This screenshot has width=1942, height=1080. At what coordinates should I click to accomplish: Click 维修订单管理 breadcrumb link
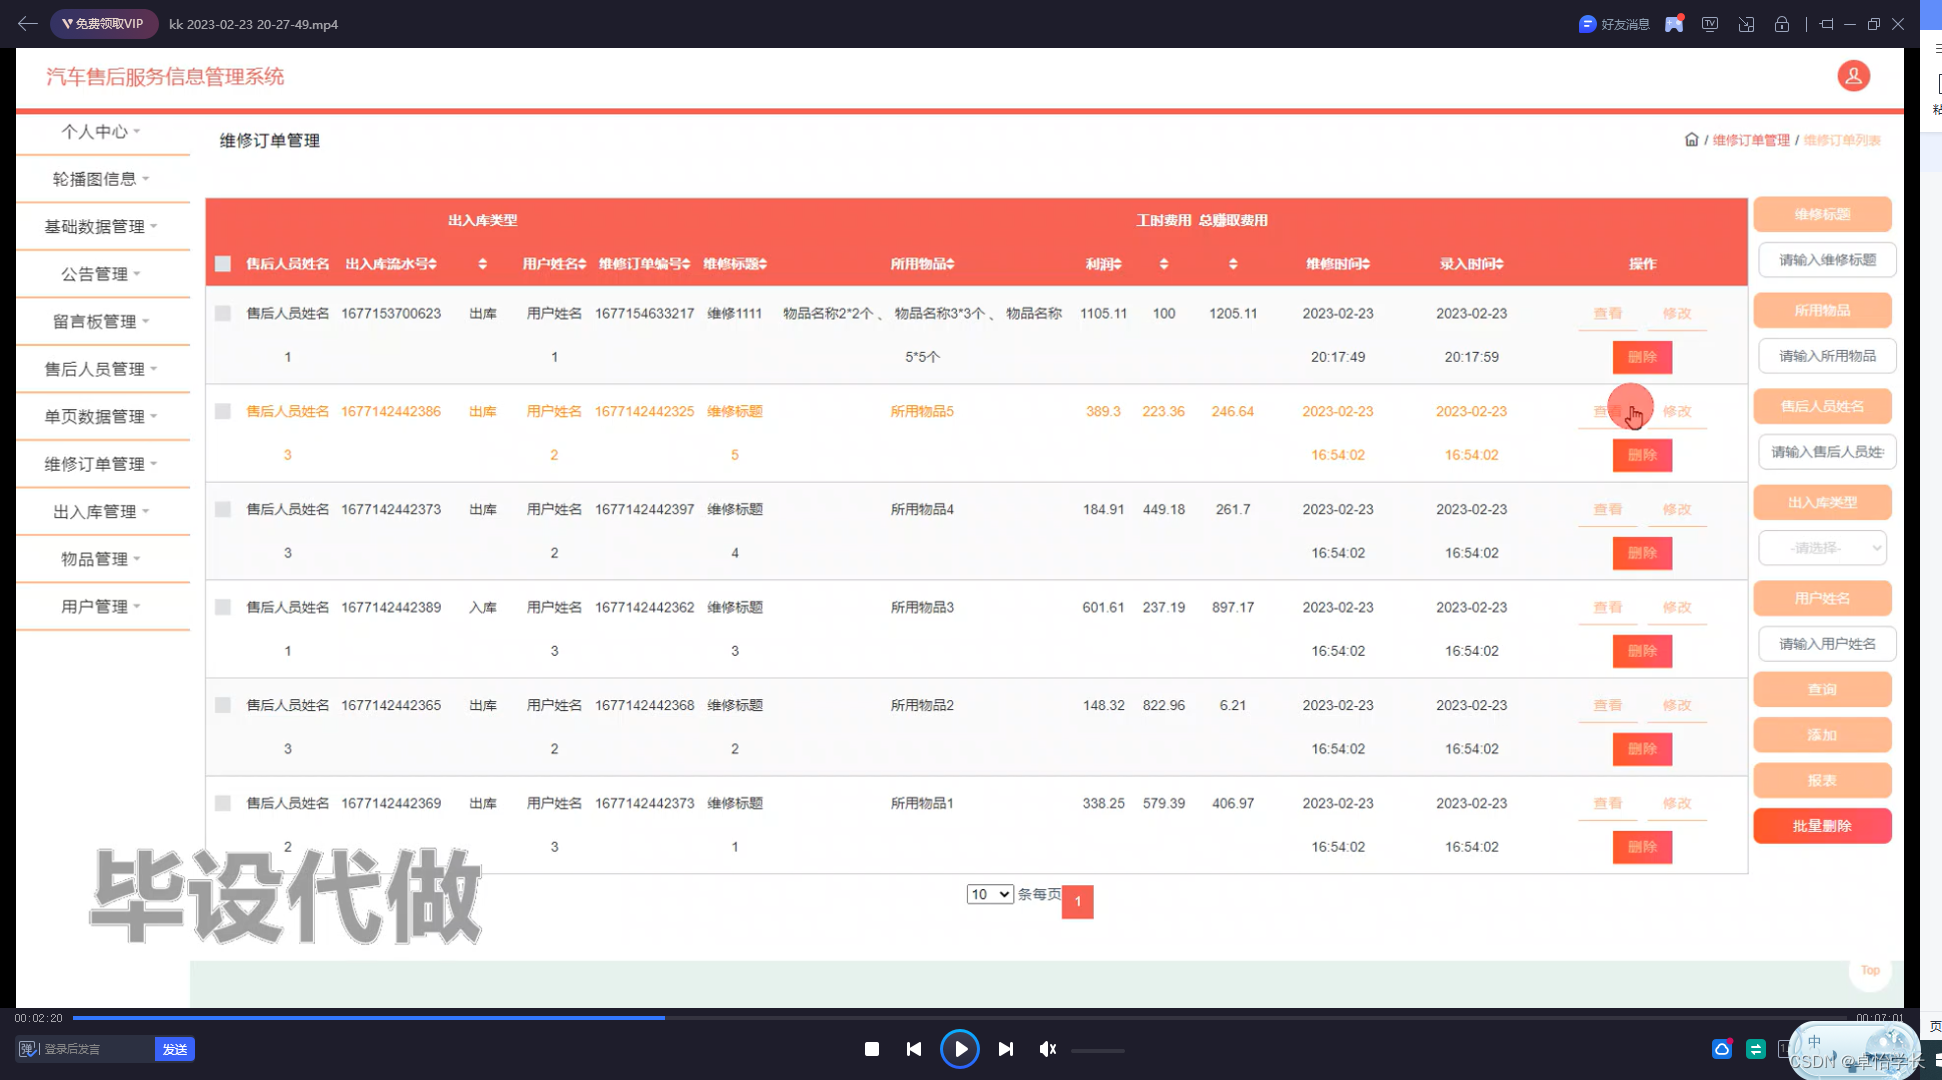(1751, 140)
